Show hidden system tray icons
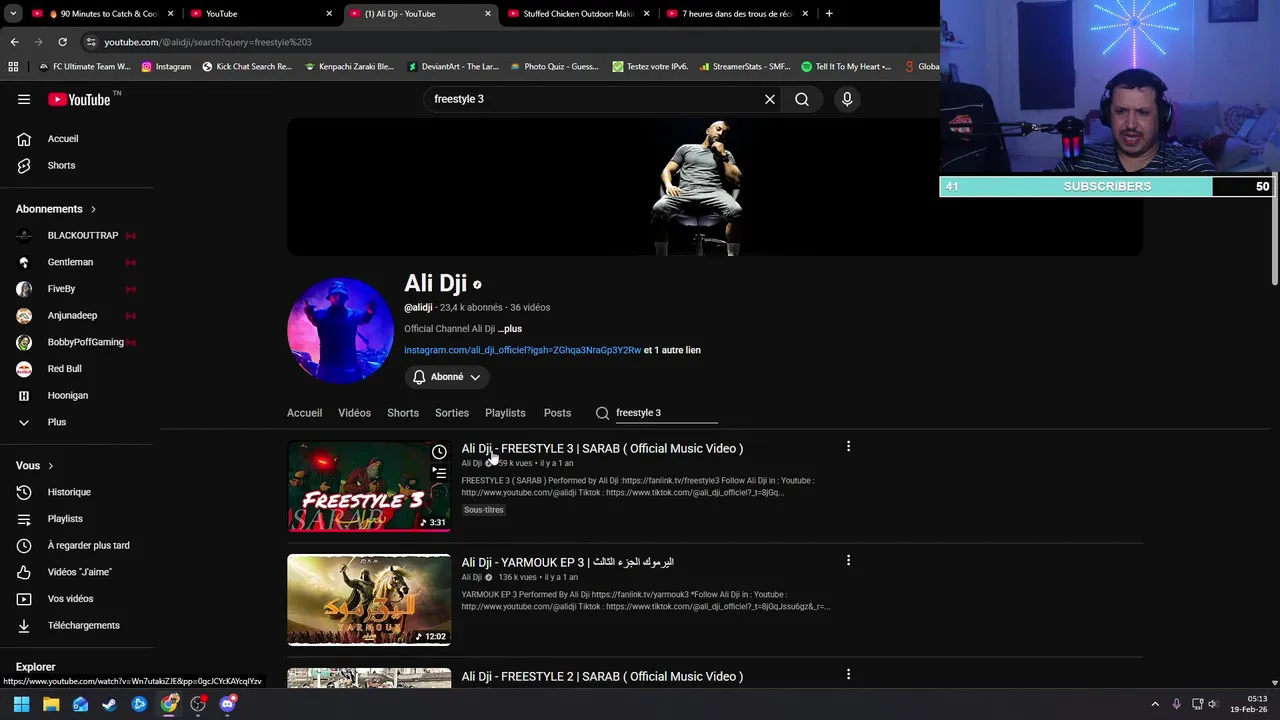 pos(1155,704)
